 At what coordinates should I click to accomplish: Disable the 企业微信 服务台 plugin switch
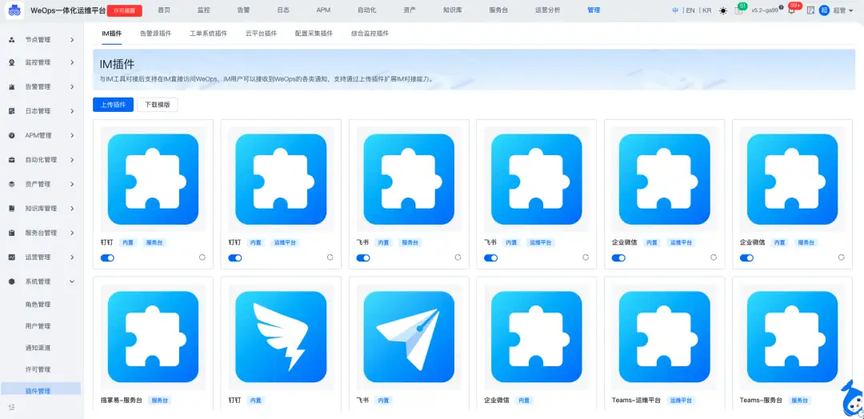(x=747, y=257)
